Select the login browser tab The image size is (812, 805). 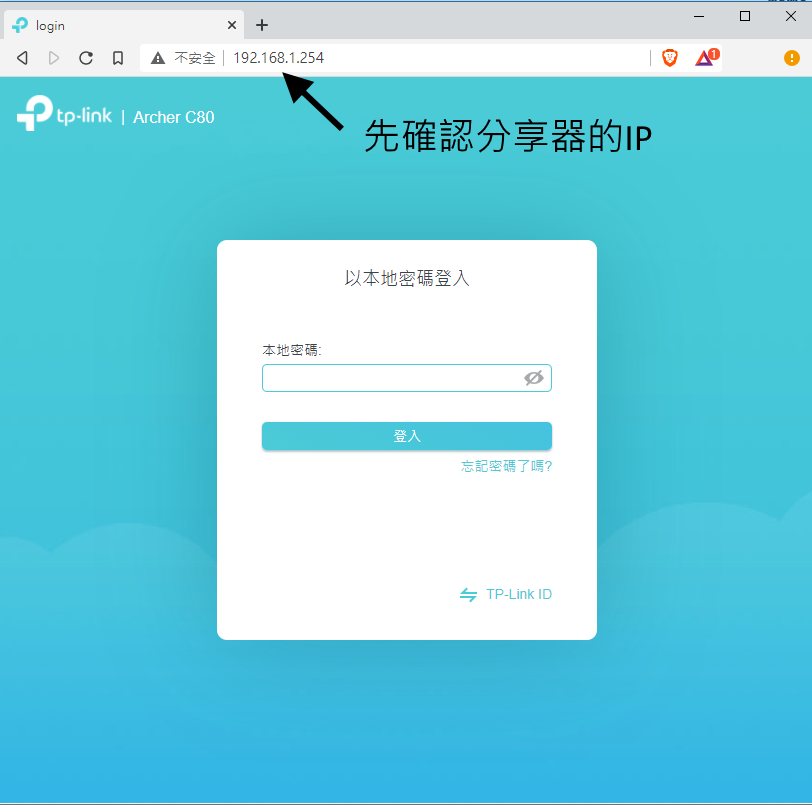[124, 25]
